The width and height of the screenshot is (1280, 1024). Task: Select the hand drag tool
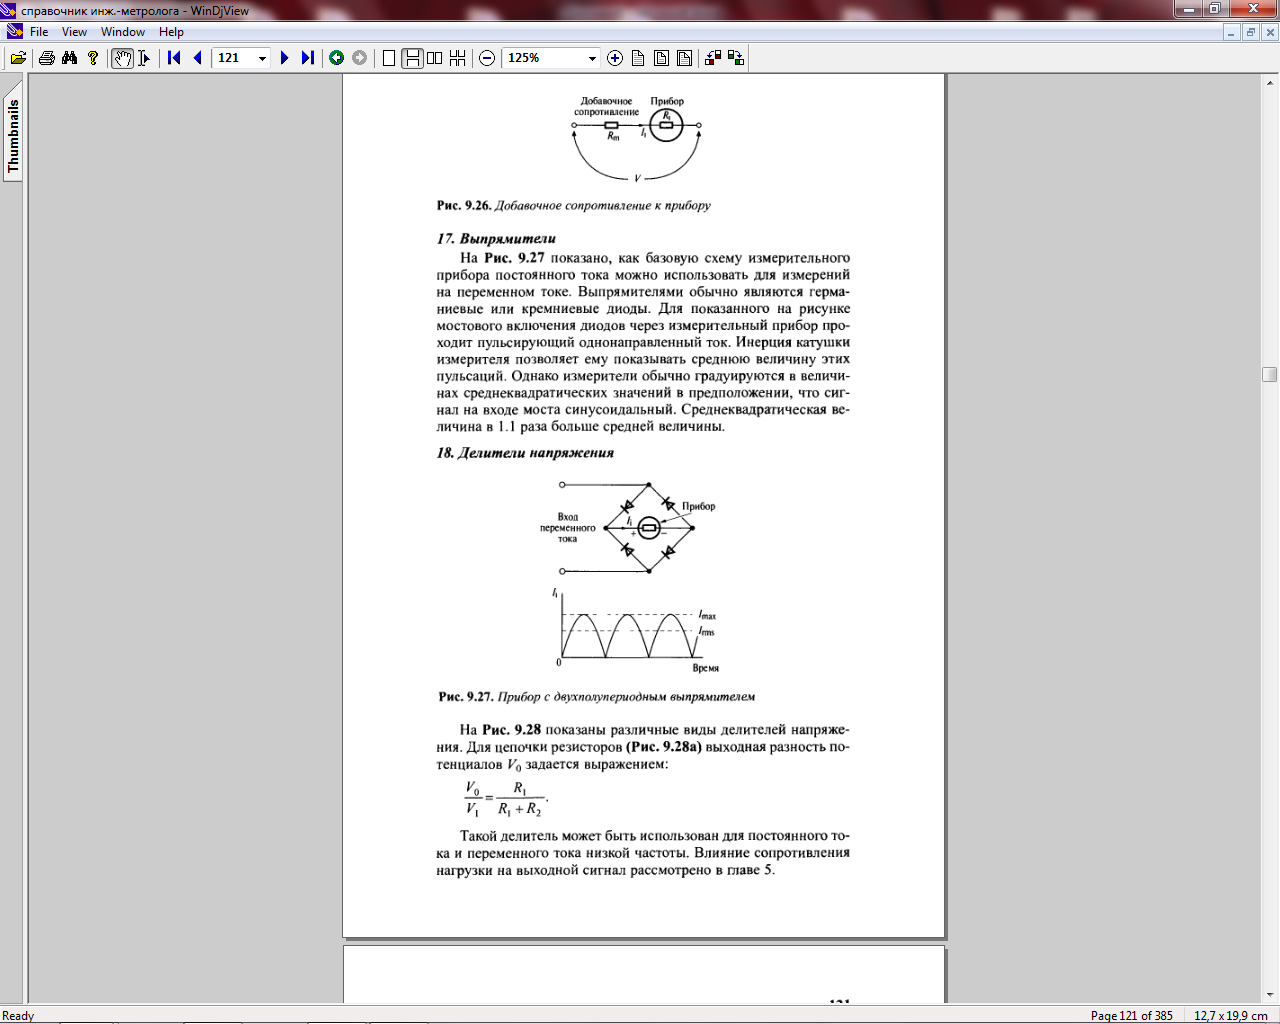tap(122, 58)
